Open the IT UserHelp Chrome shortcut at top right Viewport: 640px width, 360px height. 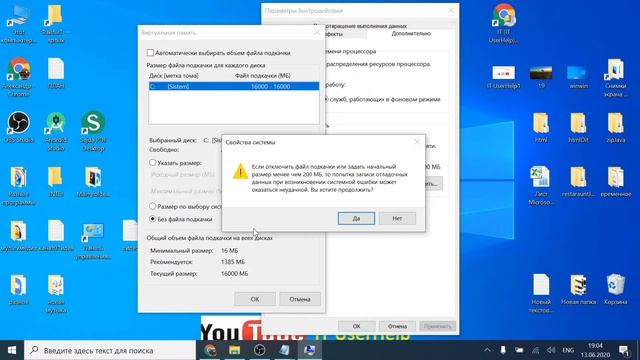coord(504,24)
